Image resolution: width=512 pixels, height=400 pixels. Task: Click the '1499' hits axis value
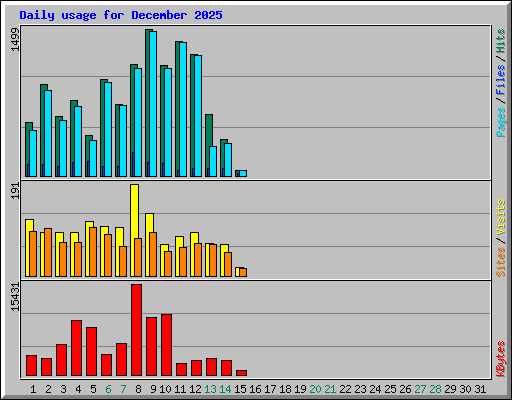click(15, 39)
